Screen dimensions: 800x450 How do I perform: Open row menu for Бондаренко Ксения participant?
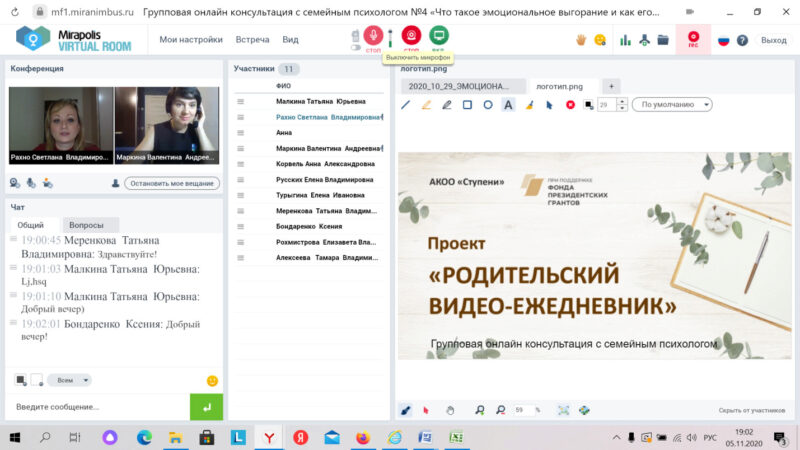tap(240, 227)
